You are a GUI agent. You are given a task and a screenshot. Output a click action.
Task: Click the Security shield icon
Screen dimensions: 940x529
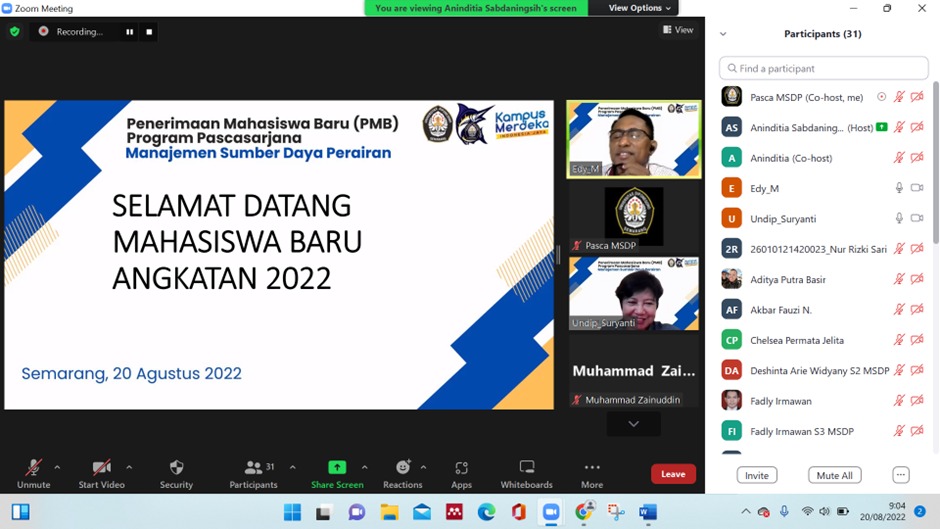176,467
